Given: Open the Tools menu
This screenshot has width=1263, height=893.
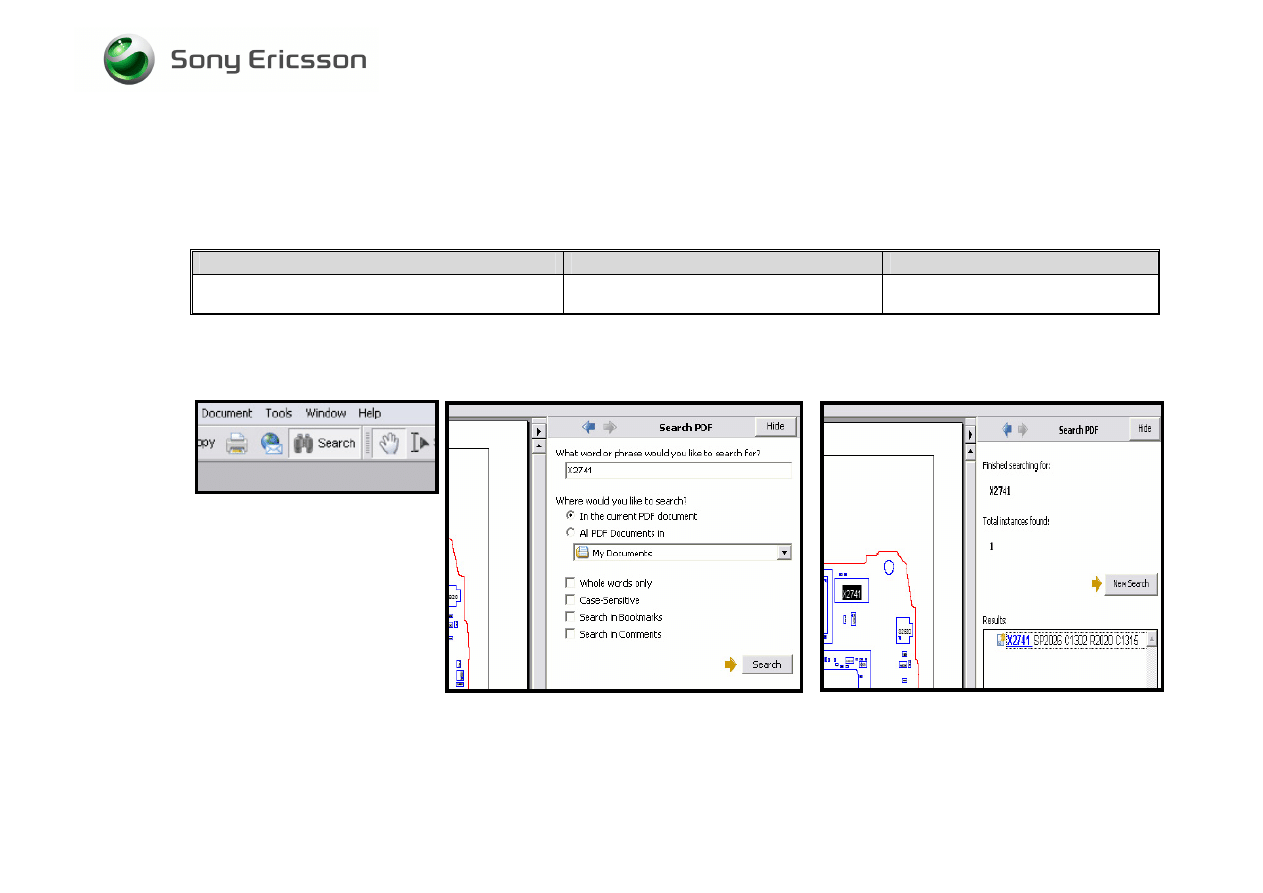Looking at the screenshot, I should pyautogui.click(x=279, y=413).
